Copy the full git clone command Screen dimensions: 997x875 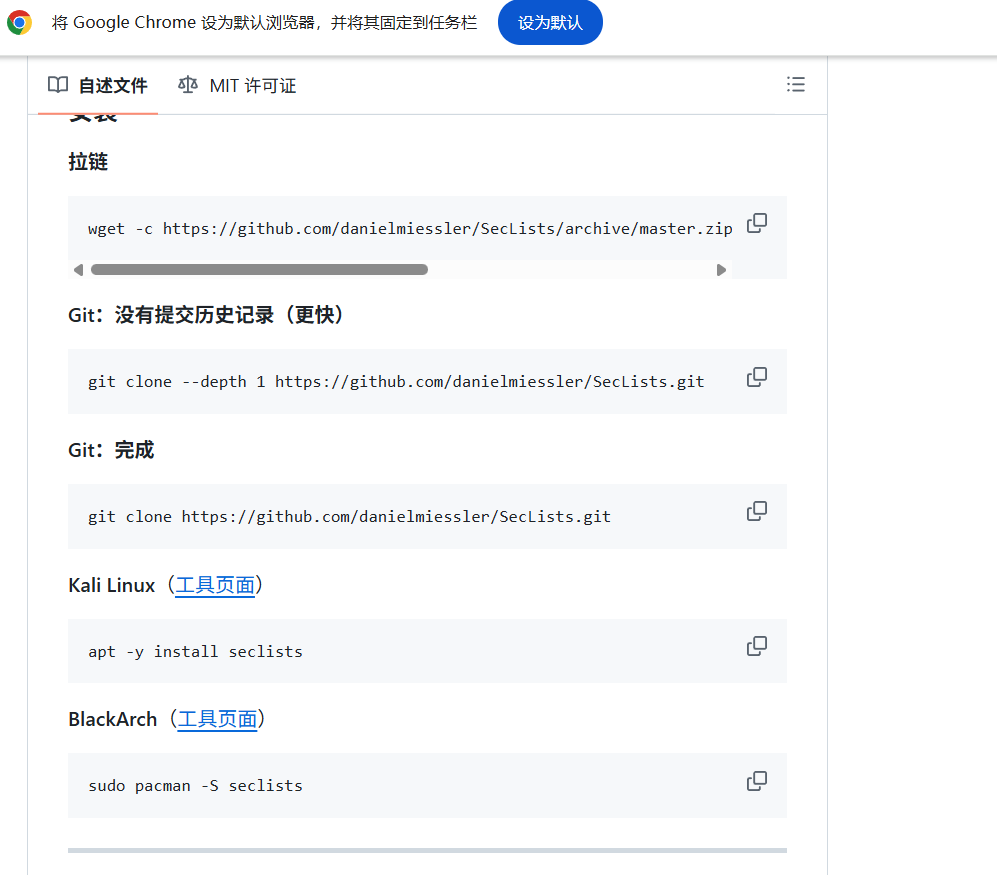click(757, 511)
